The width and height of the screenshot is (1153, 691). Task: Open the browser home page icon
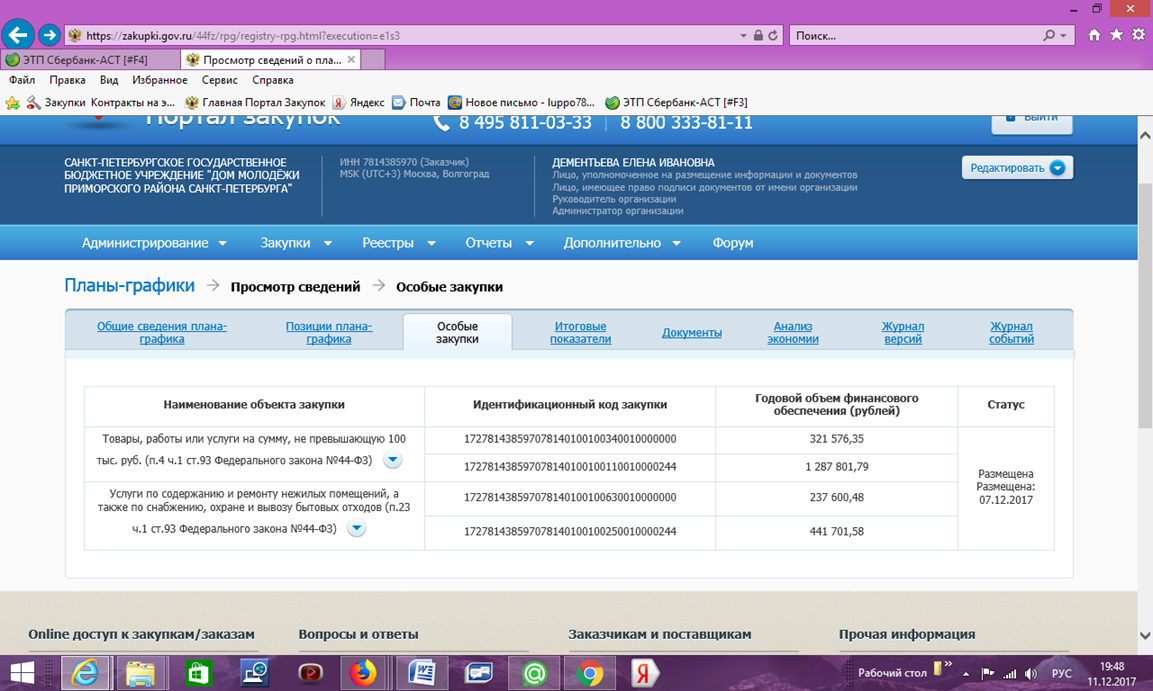[1094, 35]
